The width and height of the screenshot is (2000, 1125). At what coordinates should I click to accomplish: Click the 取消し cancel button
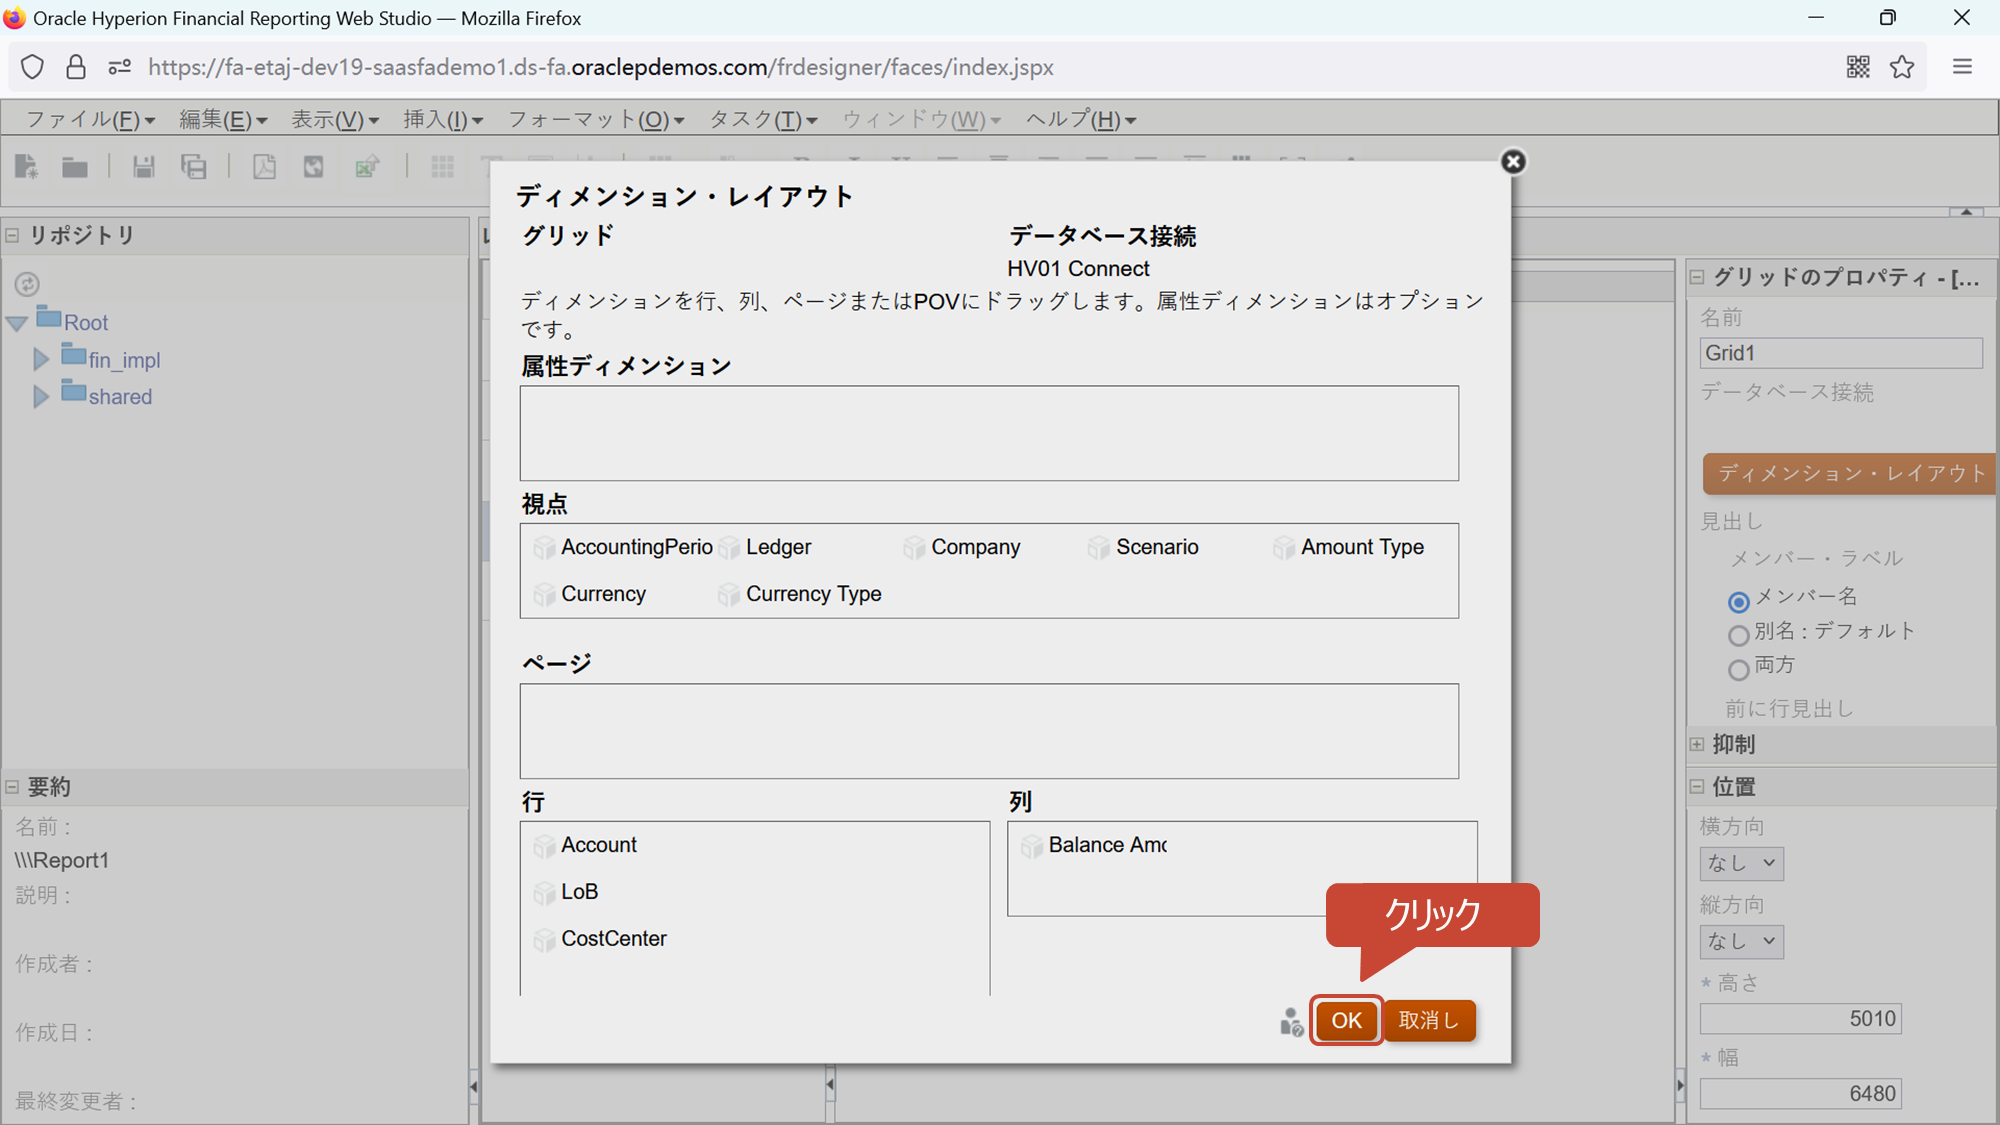(1429, 1021)
